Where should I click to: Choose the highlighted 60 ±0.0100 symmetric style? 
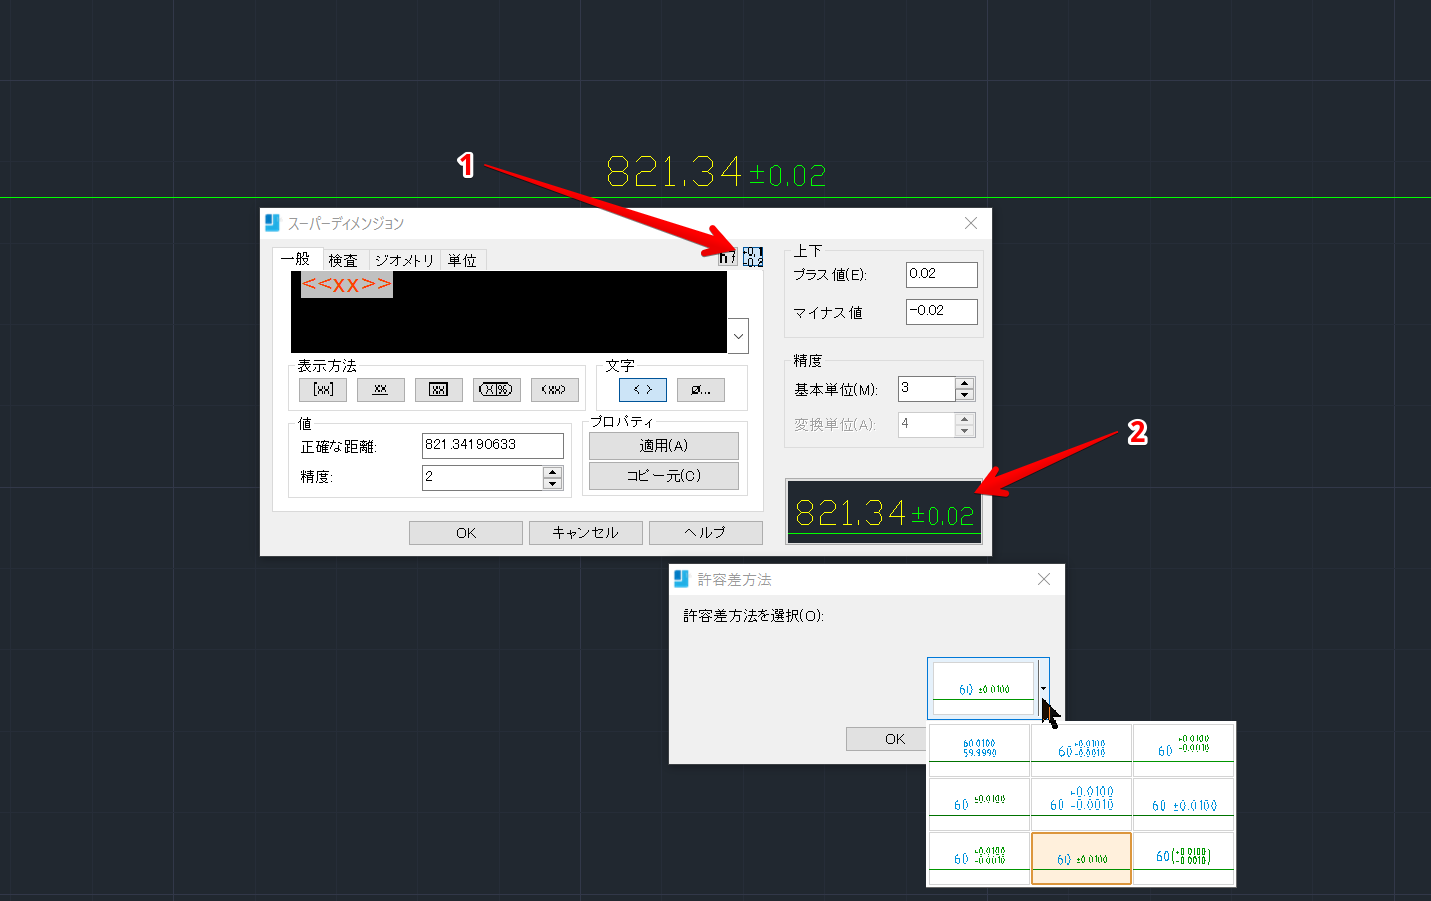pos(1082,858)
